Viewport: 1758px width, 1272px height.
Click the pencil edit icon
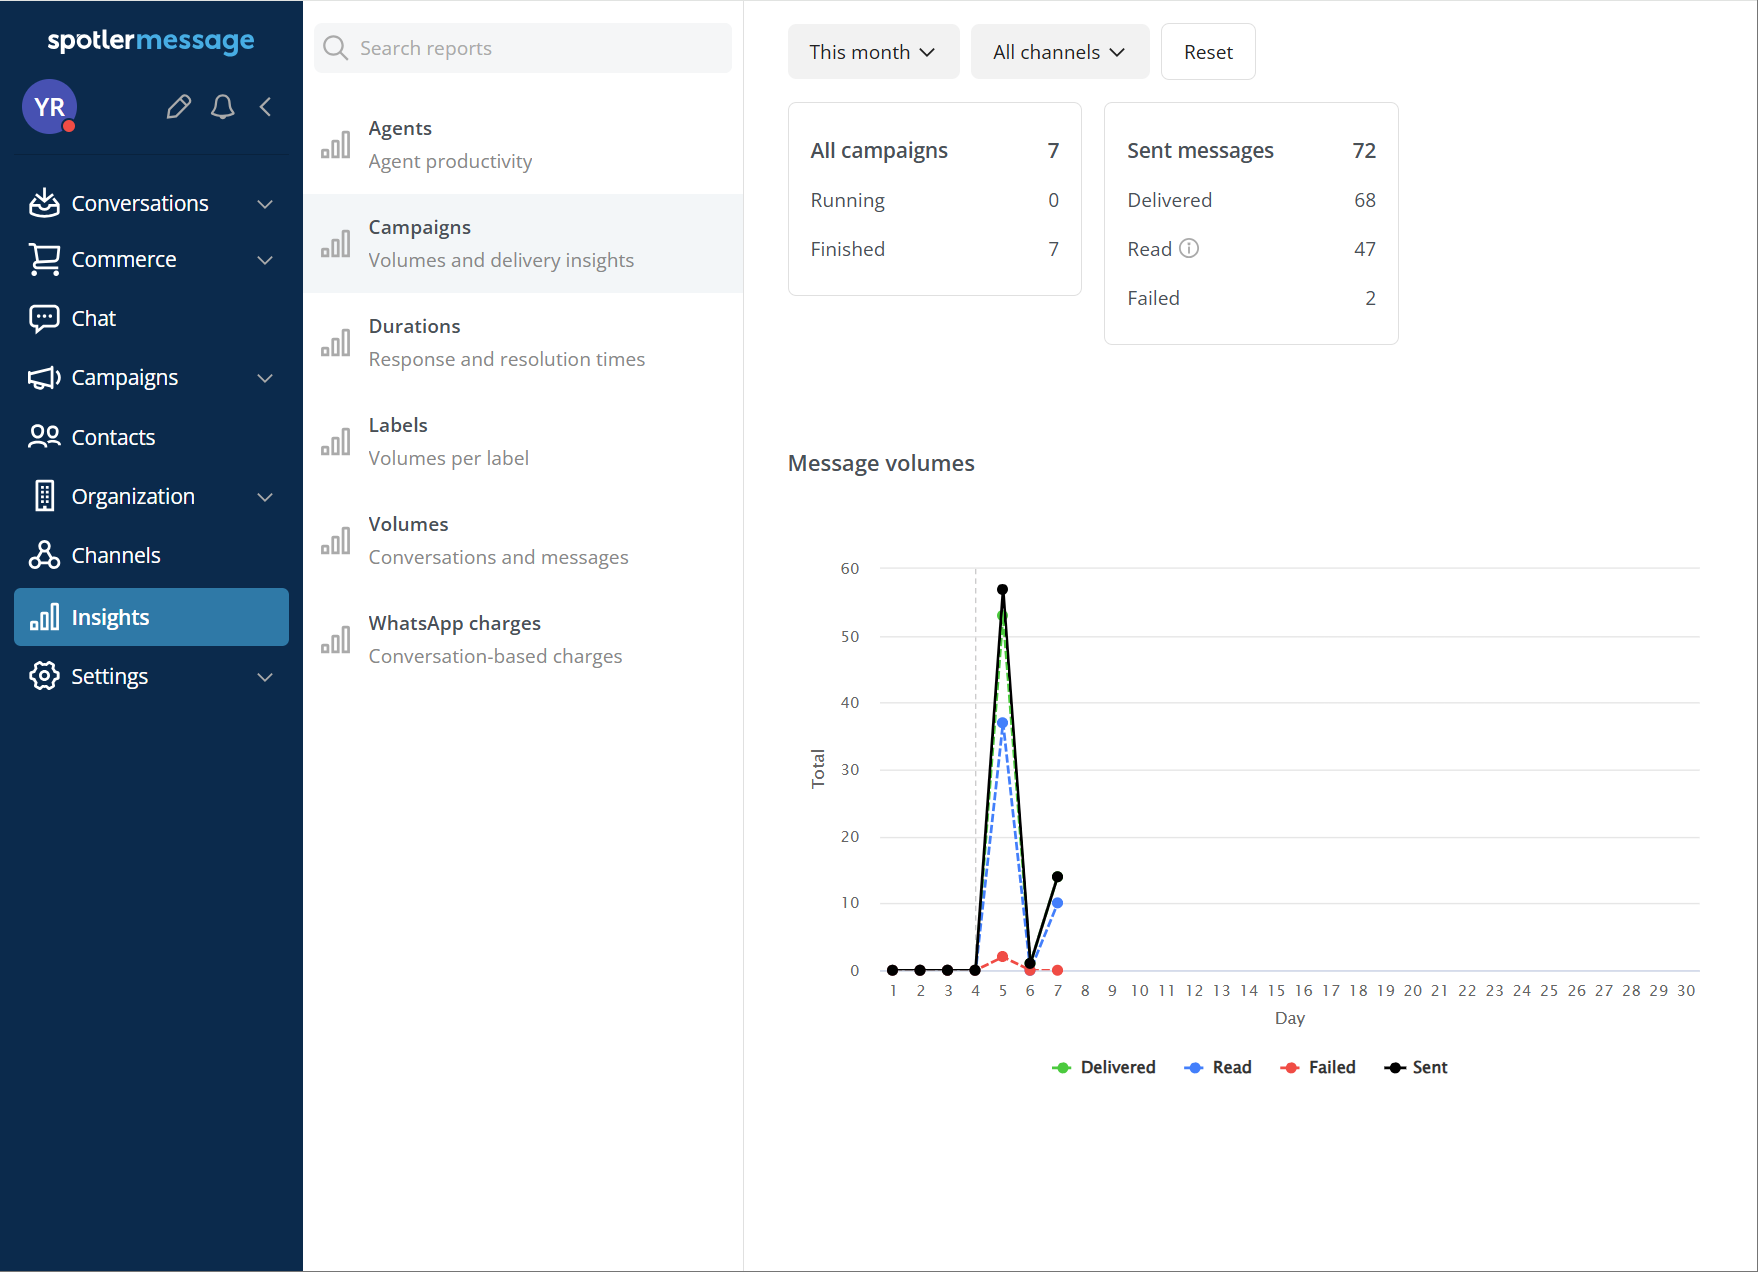tap(179, 107)
